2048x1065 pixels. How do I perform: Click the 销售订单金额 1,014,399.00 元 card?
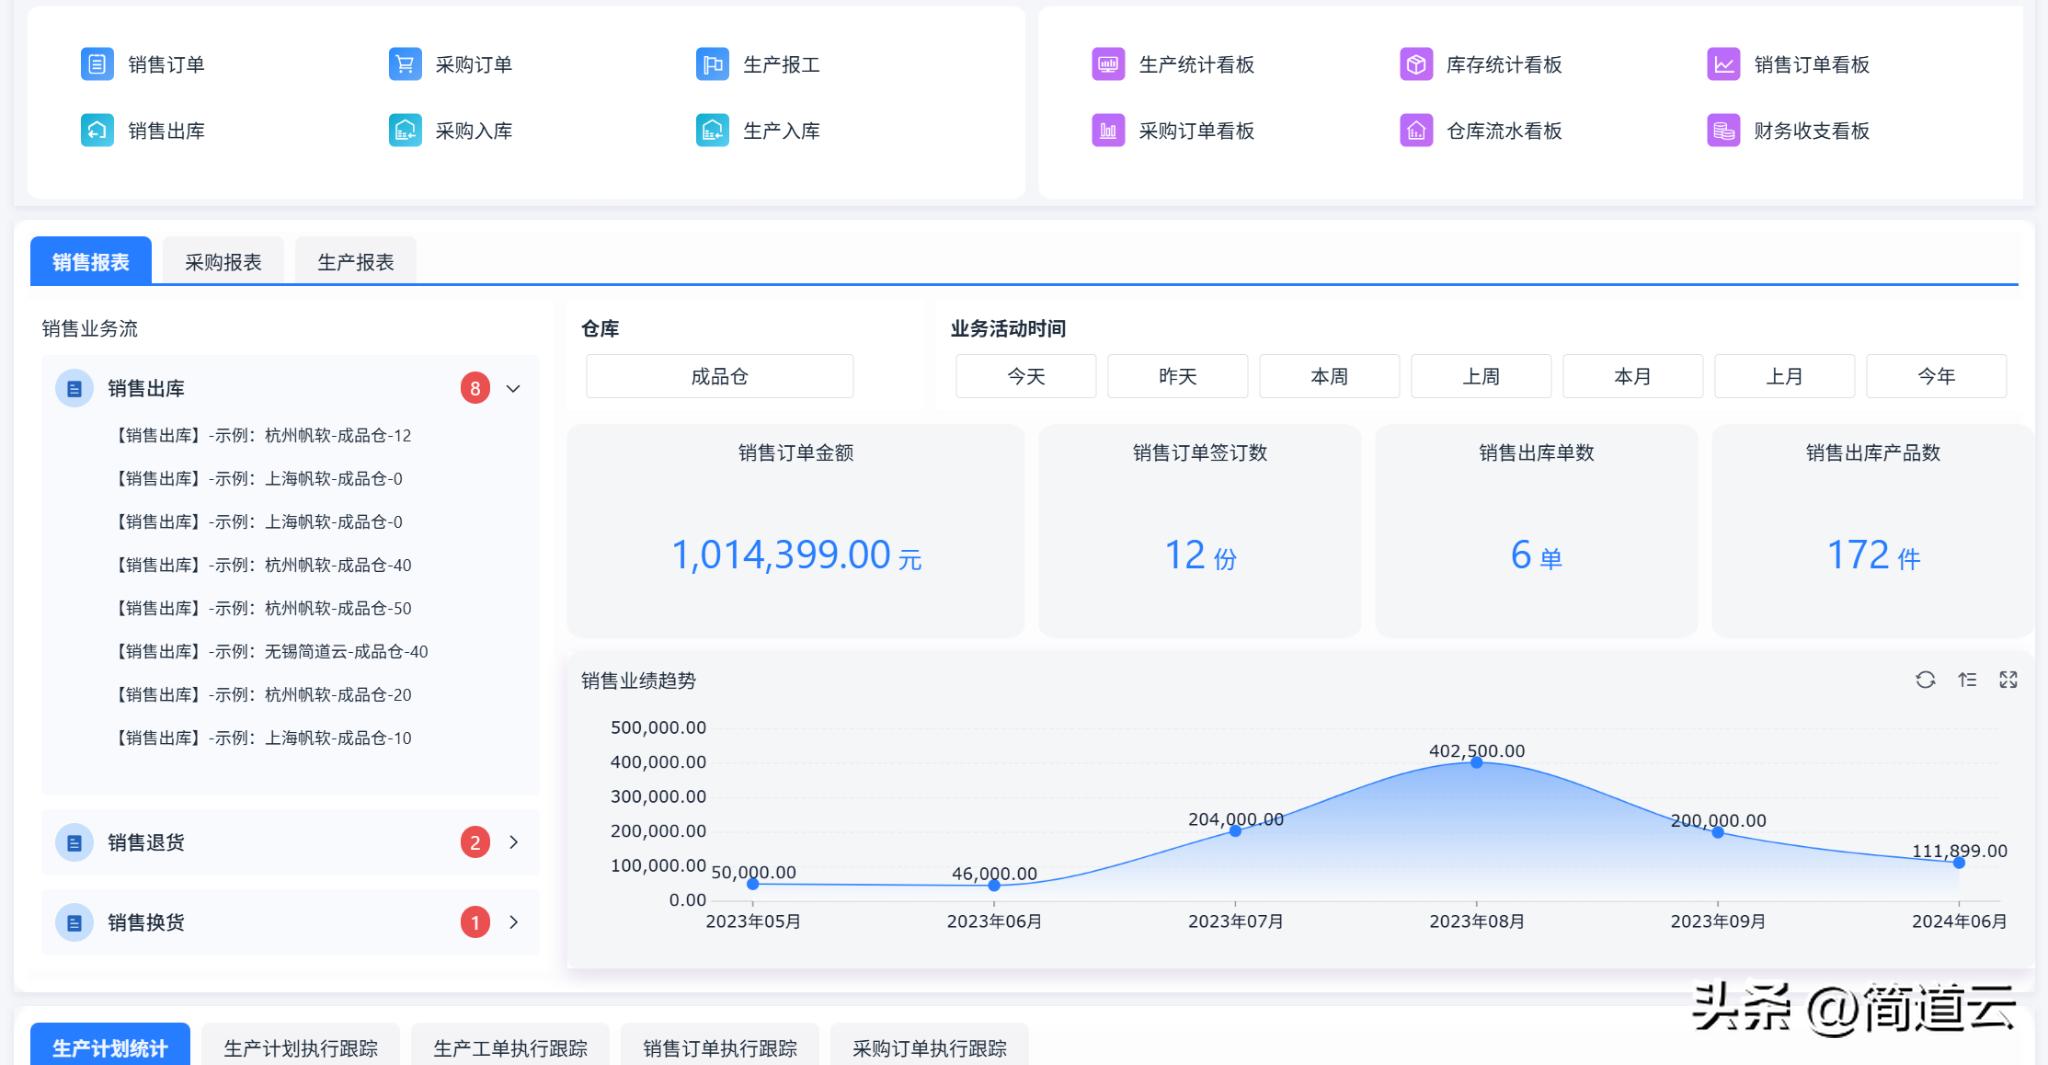click(796, 531)
